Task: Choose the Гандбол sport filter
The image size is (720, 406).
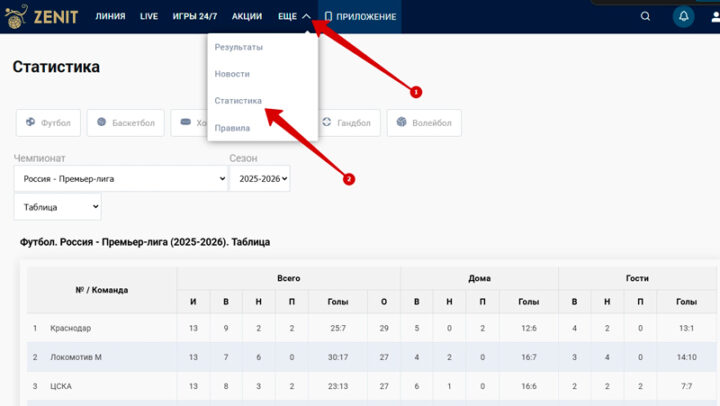Action: point(346,123)
